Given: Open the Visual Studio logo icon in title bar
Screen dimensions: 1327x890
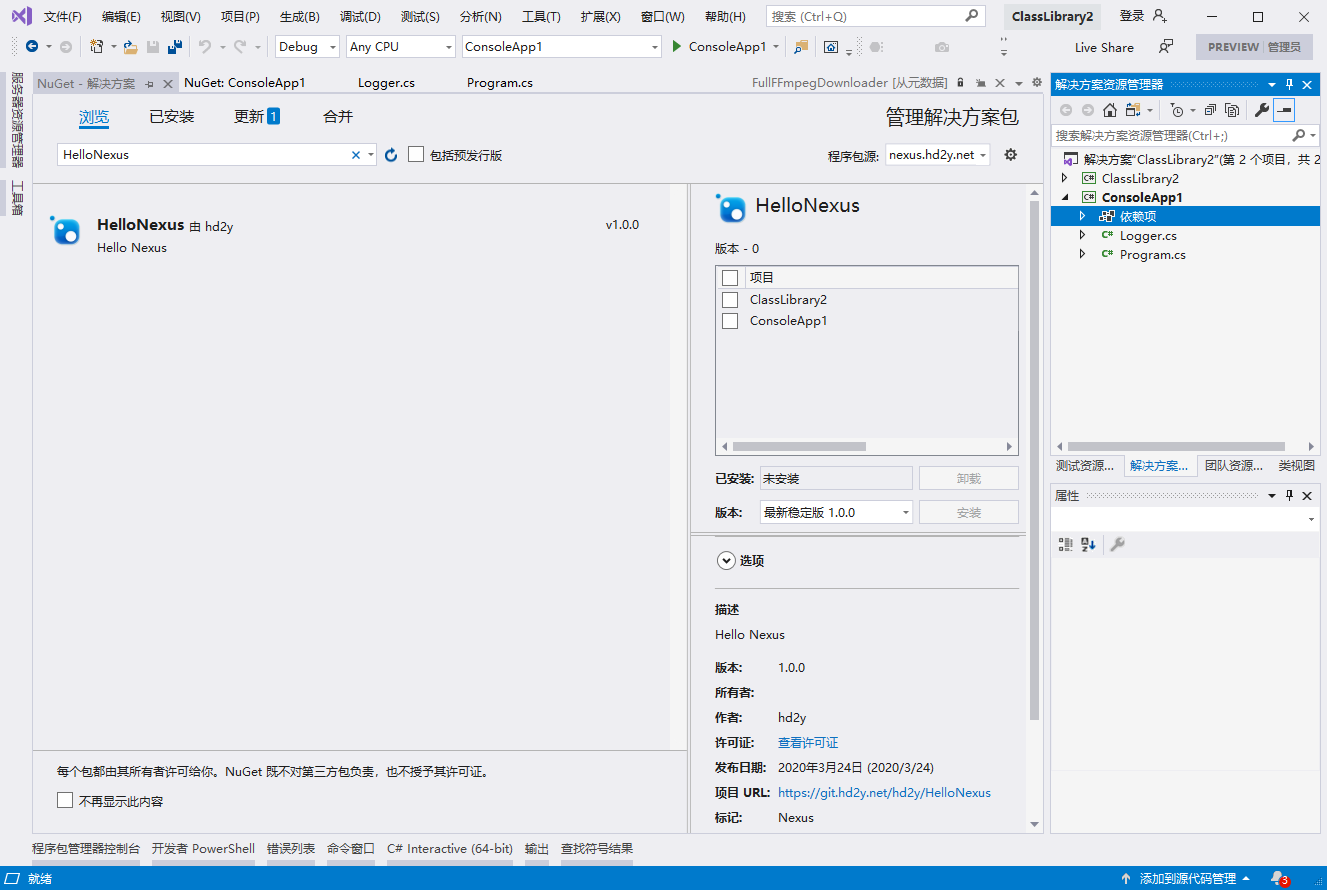Looking at the screenshot, I should click(x=21, y=16).
